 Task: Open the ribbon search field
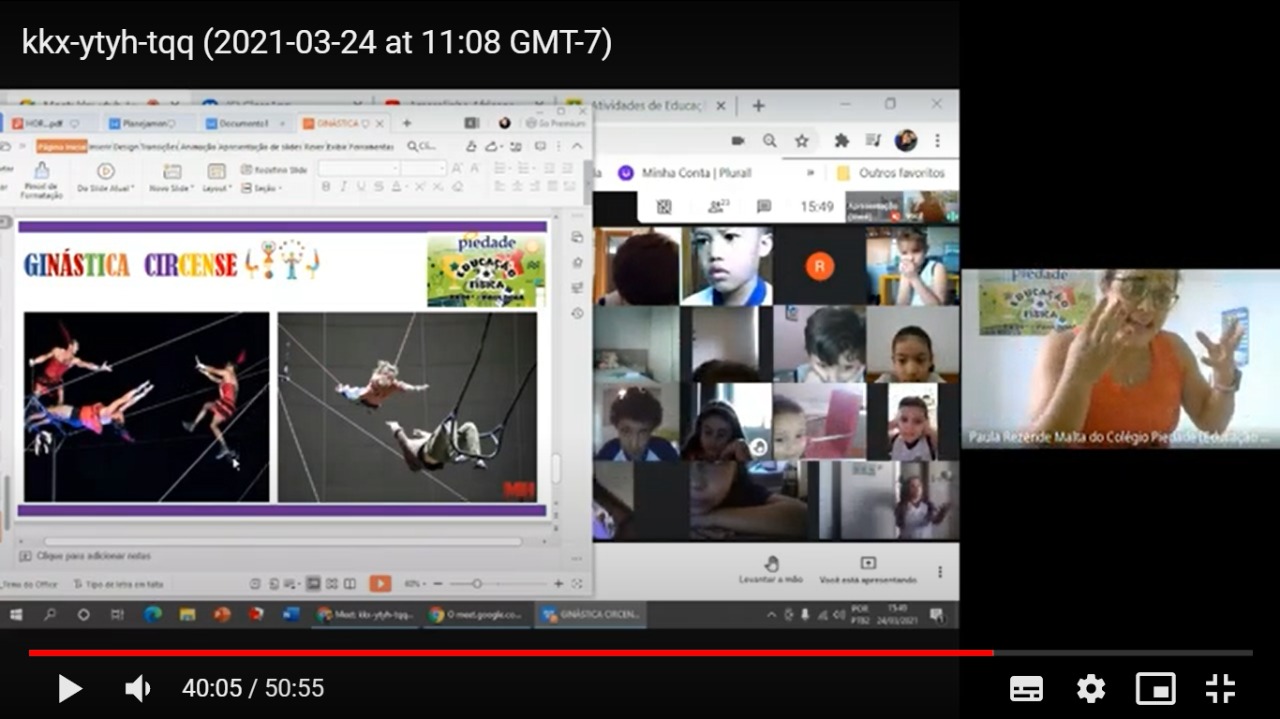click(422, 146)
